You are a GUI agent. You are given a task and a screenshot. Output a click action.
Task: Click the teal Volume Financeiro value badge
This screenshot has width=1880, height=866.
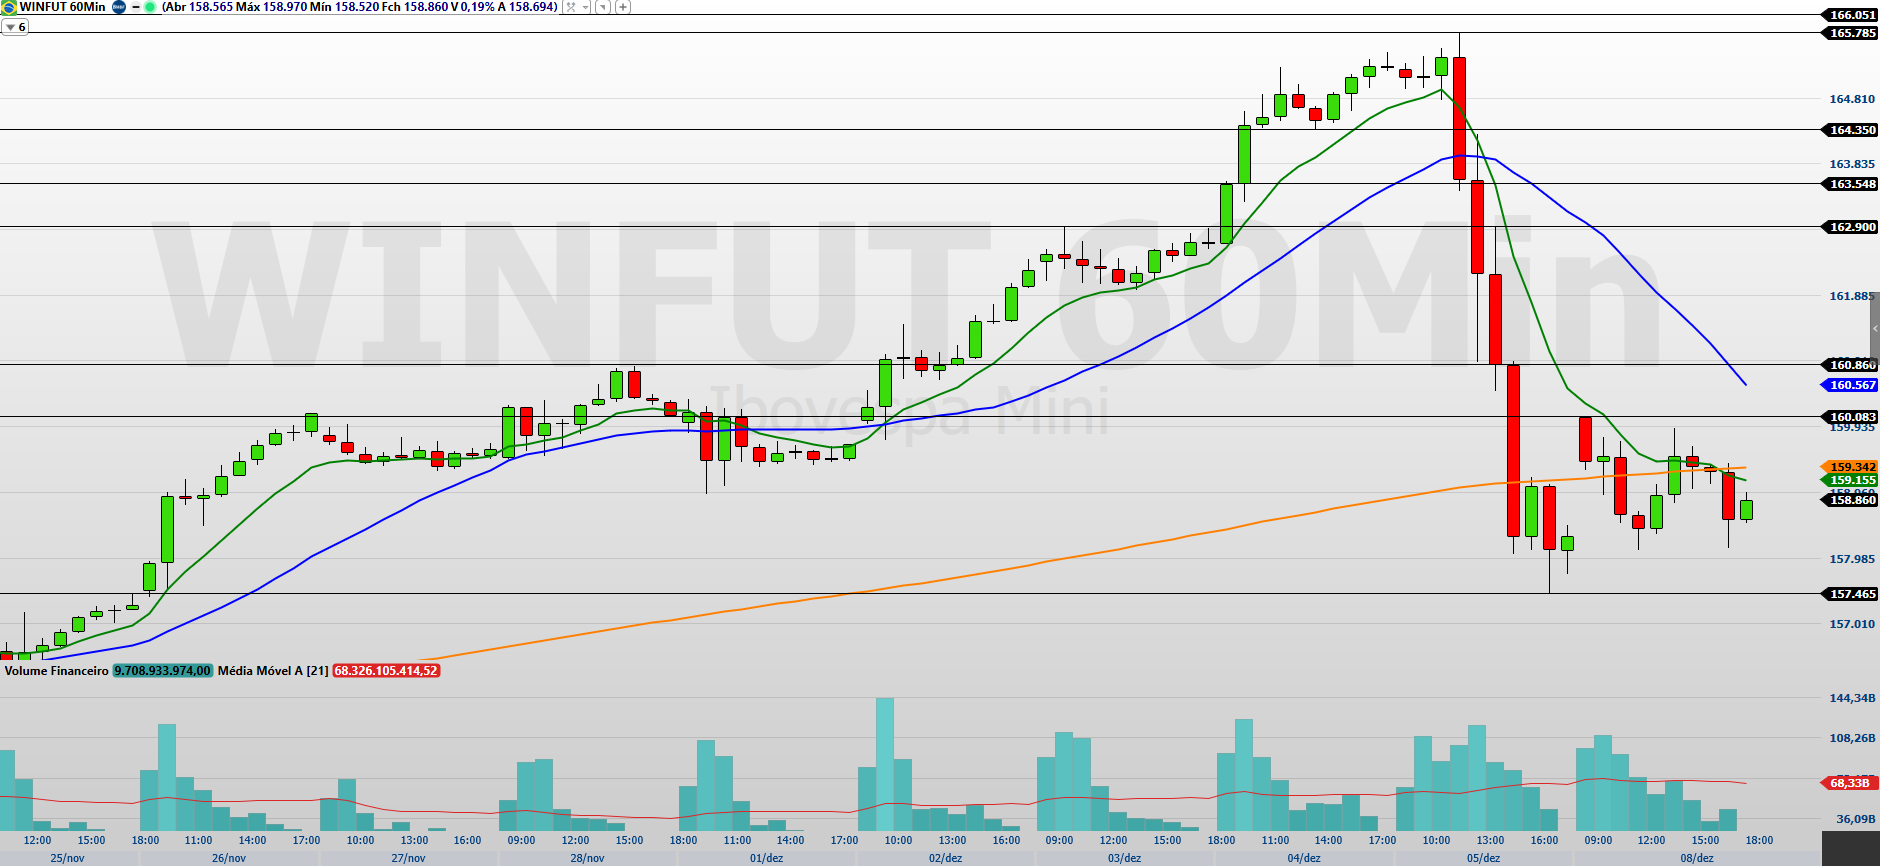click(162, 671)
